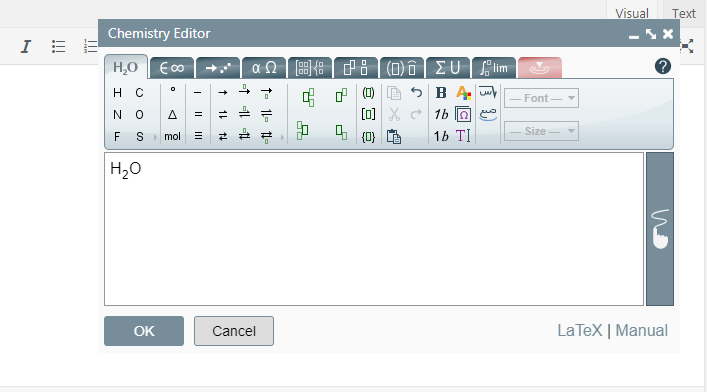Open the symbols tab with ∈∞
This screenshot has width=707, height=392.
pos(172,68)
